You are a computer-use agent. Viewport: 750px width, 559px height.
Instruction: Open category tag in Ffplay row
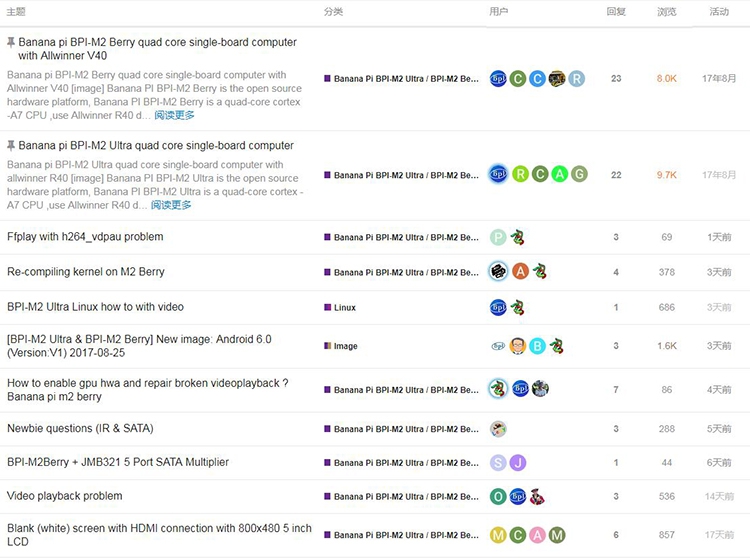click(401, 237)
